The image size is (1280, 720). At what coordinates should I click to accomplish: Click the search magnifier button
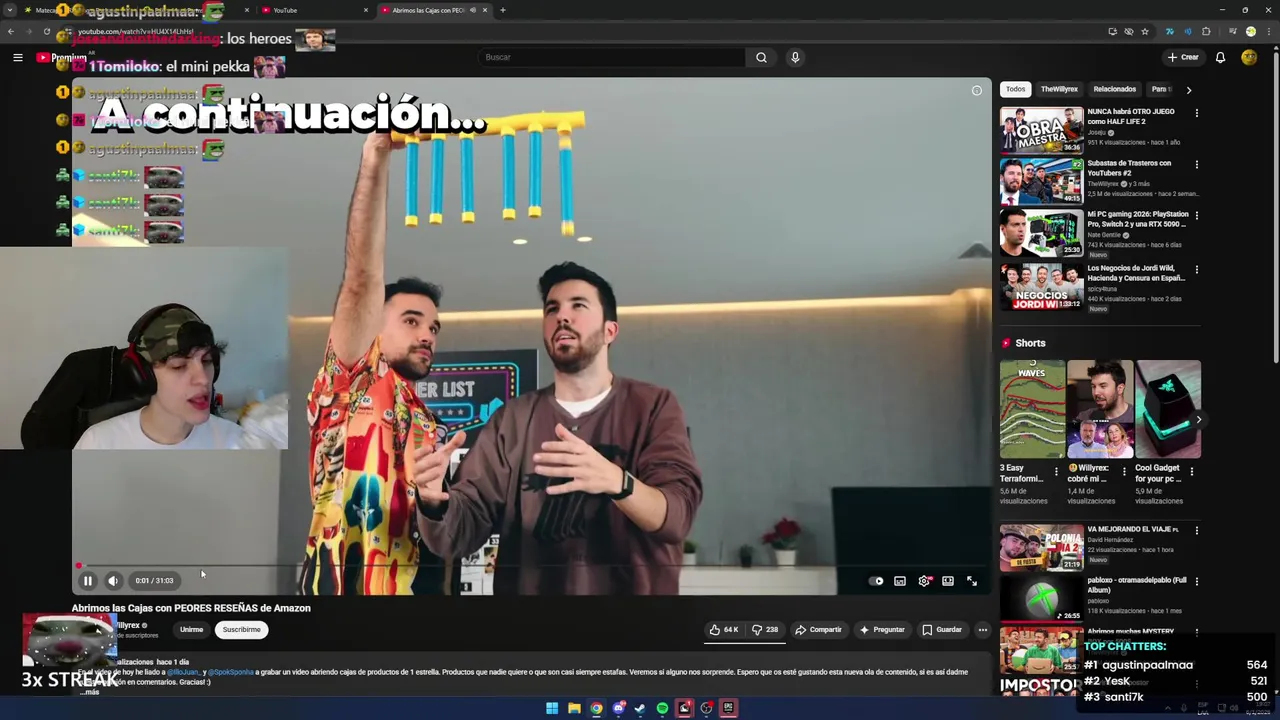click(761, 57)
